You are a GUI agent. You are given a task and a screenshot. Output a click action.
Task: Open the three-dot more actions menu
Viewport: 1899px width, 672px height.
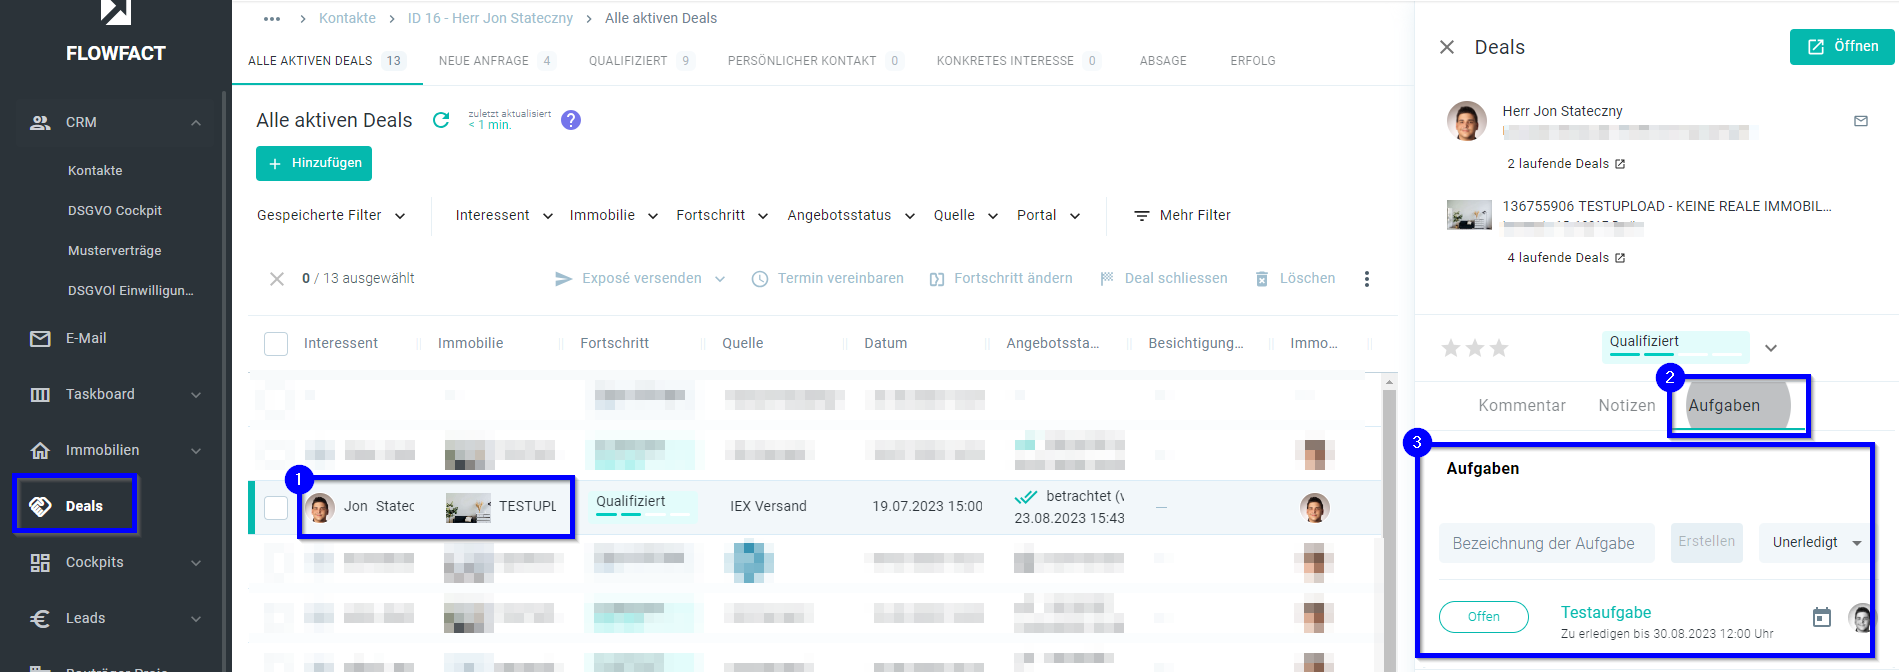click(x=1366, y=279)
